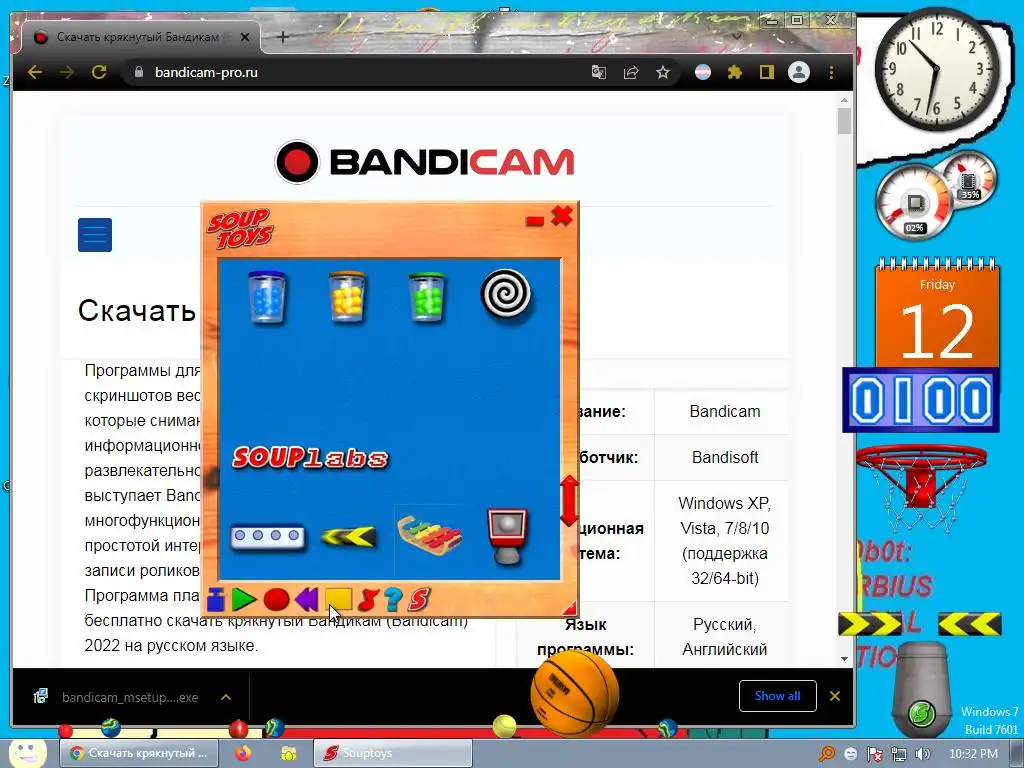Open the blue hamburger menu on Bandicam page
Viewport: 1024px width, 768px height.
(95, 234)
